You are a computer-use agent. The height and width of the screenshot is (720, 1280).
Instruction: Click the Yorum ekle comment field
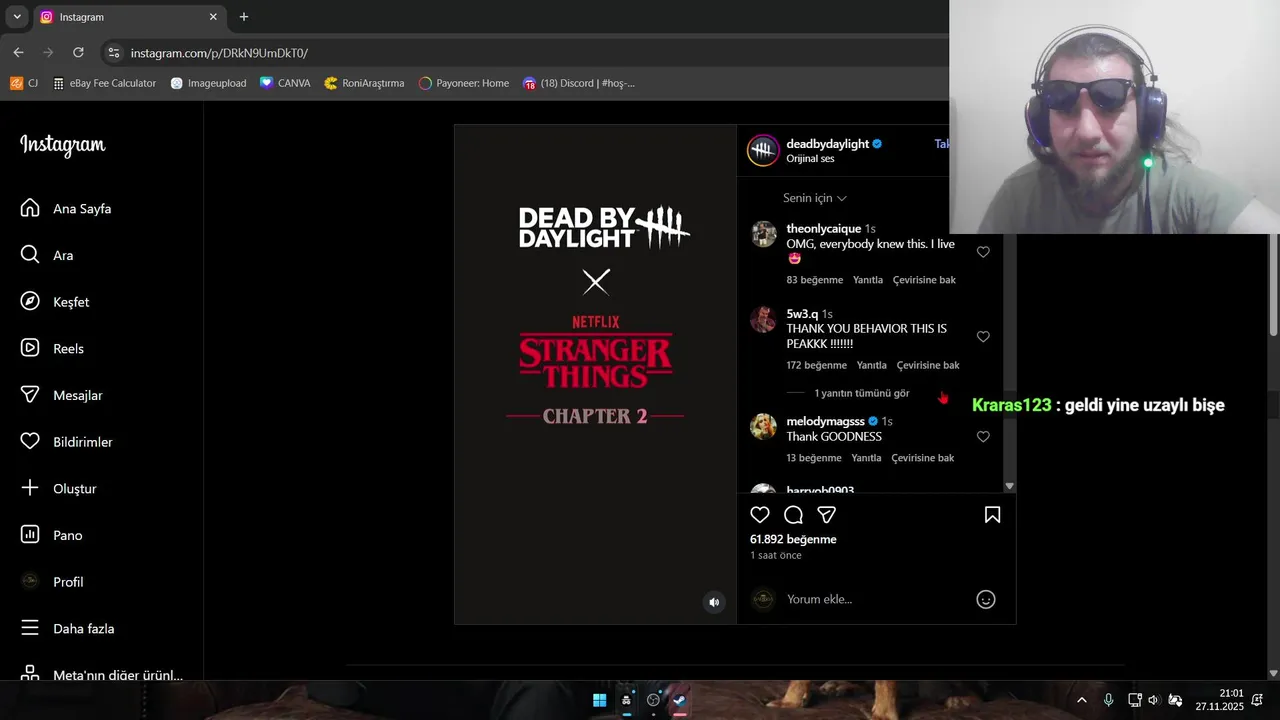[x=875, y=599]
